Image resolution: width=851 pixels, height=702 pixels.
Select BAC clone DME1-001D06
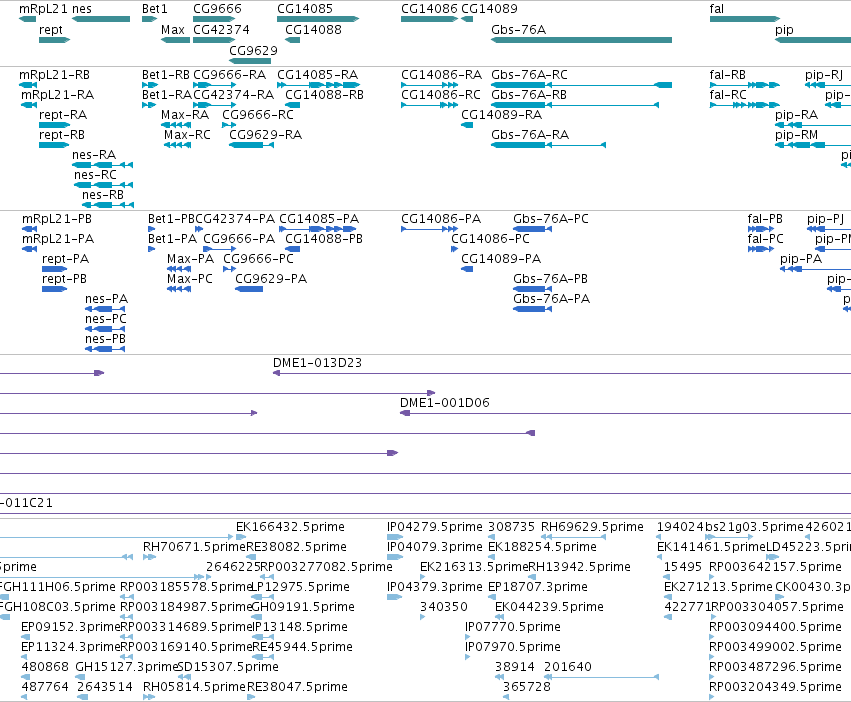(444, 403)
